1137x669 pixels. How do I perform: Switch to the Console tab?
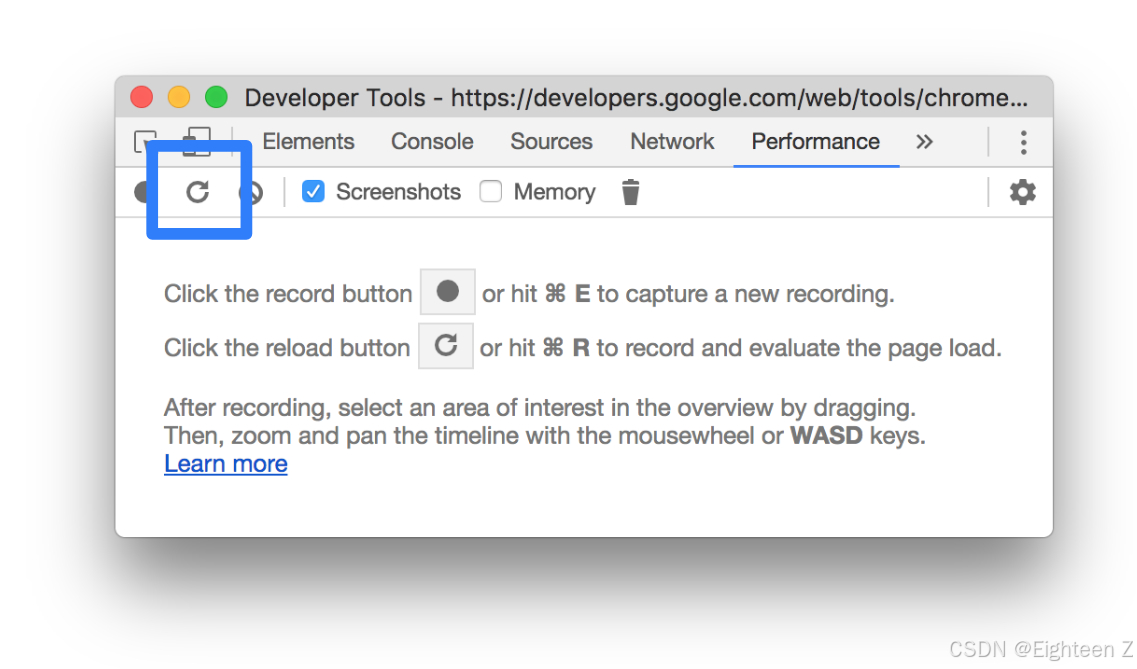pyautogui.click(x=432, y=141)
